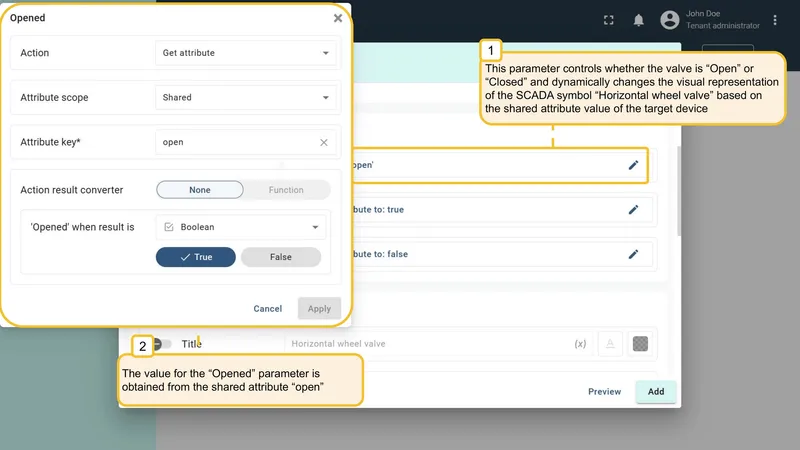This screenshot has height=450, width=800.
Task: Close the Opened dialog with X icon
Action: [x=338, y=18]
